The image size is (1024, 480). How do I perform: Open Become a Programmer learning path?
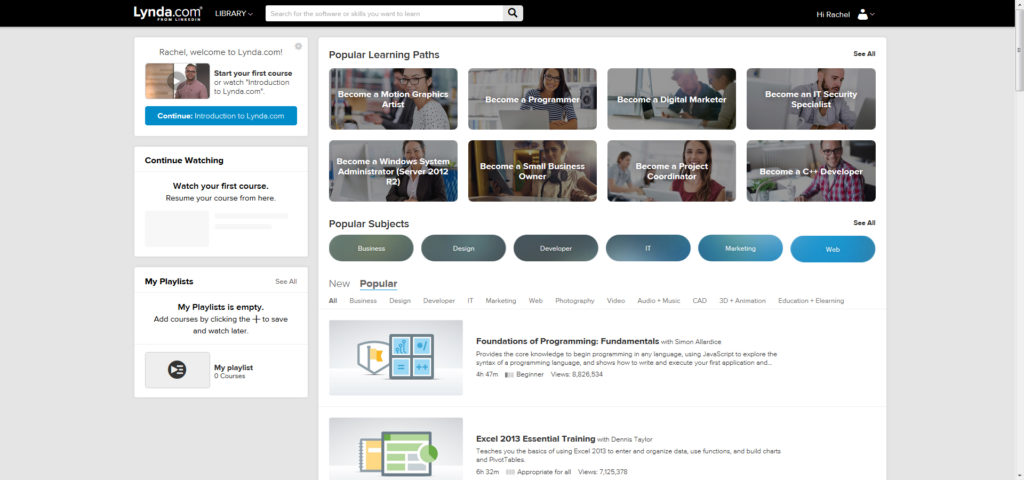coord(532,99)
